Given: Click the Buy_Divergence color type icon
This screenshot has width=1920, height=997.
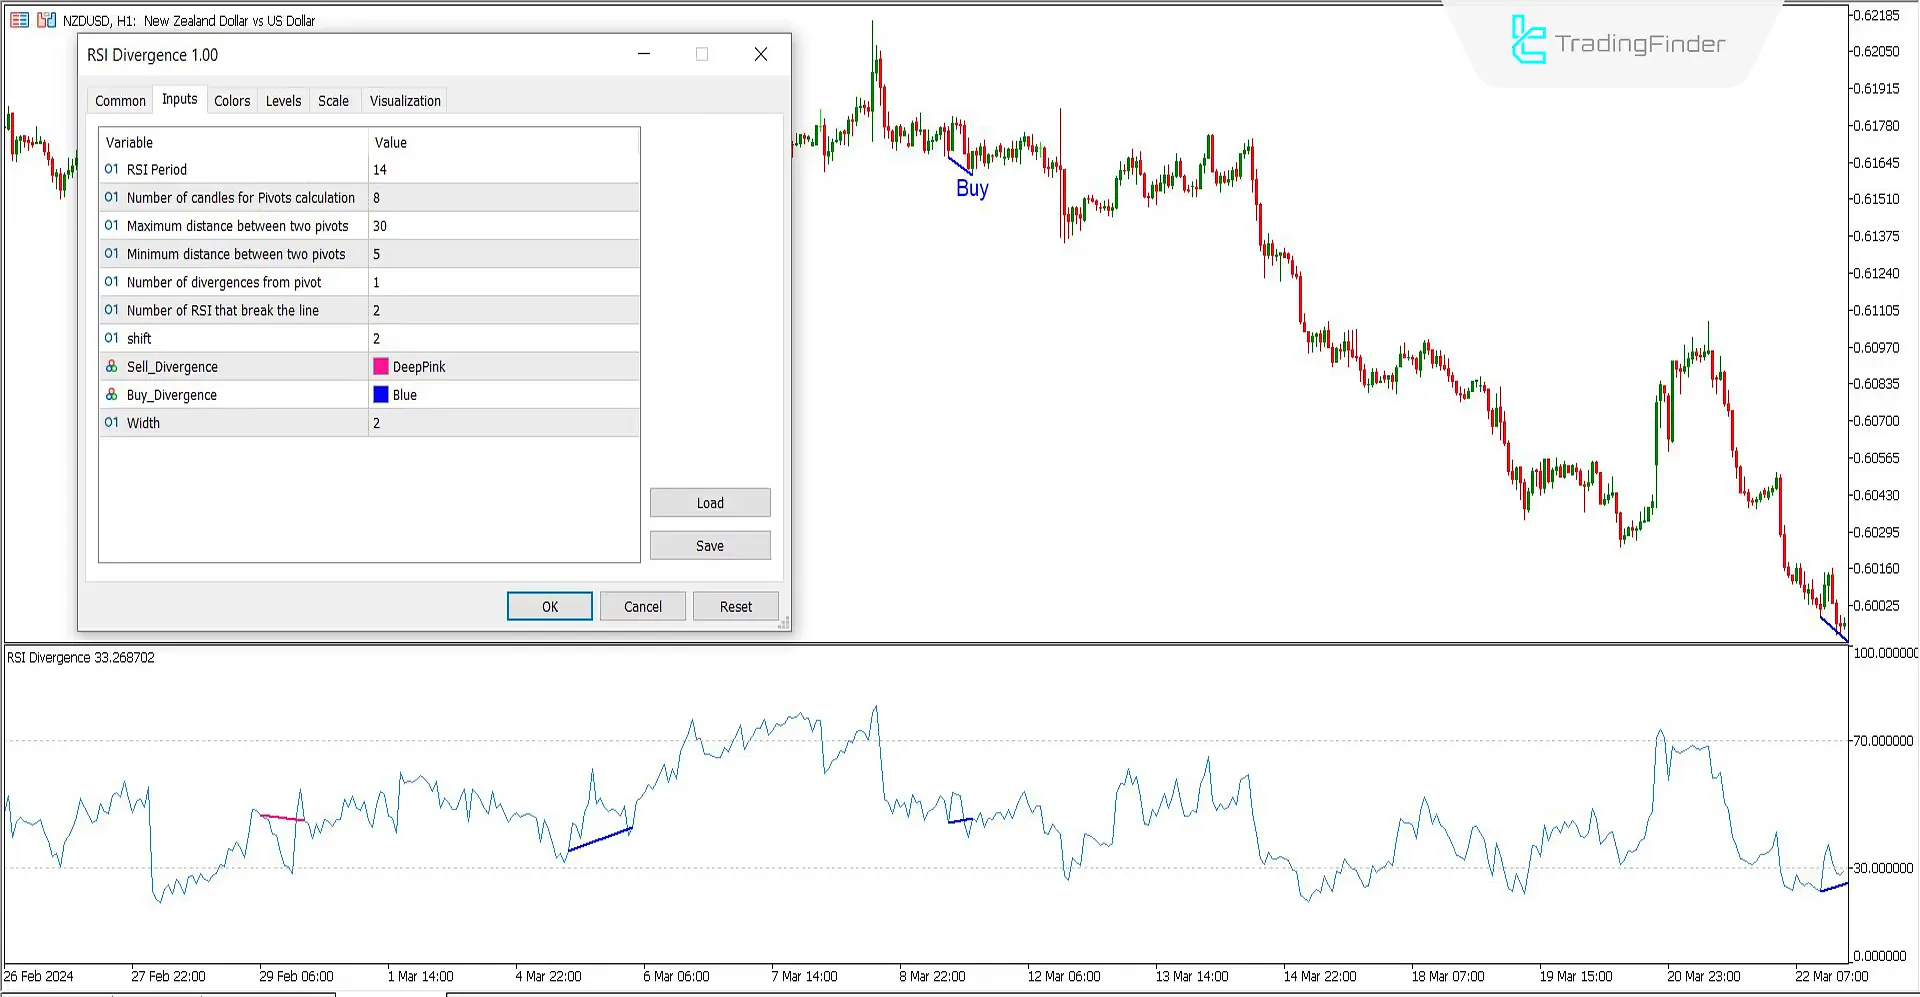Looking at the screenshot, I should pyautogui.click(x=111, y=395).
